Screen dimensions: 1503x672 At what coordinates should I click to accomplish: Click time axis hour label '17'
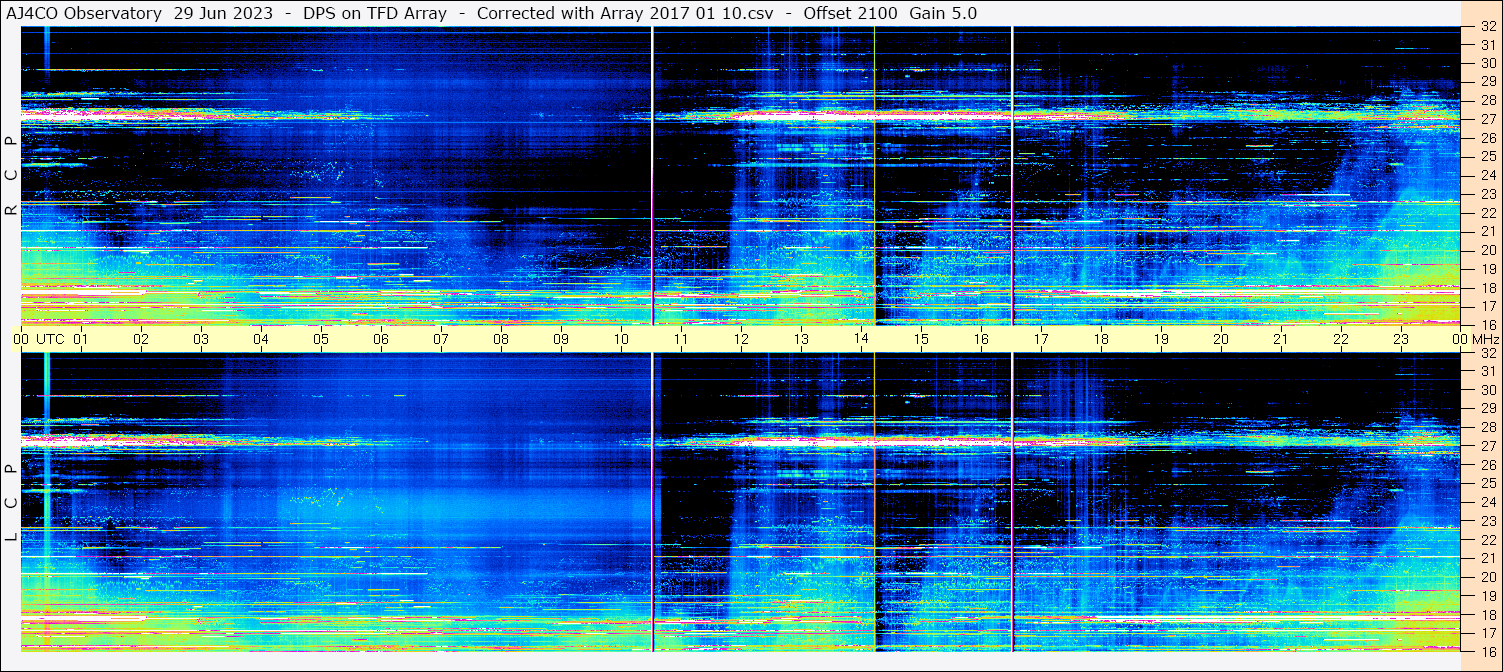click(1041, 339)
